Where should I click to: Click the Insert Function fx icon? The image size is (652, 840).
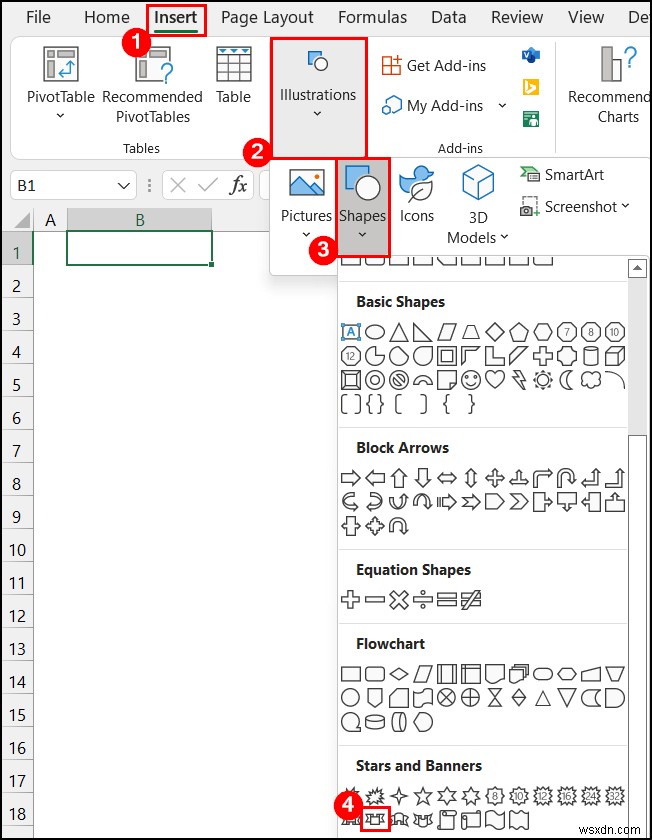[x=238, y=185]
